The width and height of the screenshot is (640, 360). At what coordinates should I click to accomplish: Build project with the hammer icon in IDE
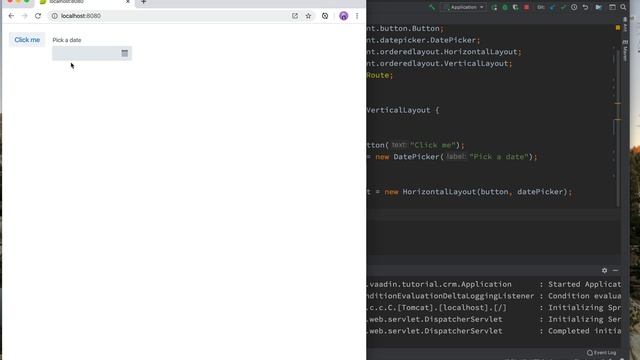[432, 7]
